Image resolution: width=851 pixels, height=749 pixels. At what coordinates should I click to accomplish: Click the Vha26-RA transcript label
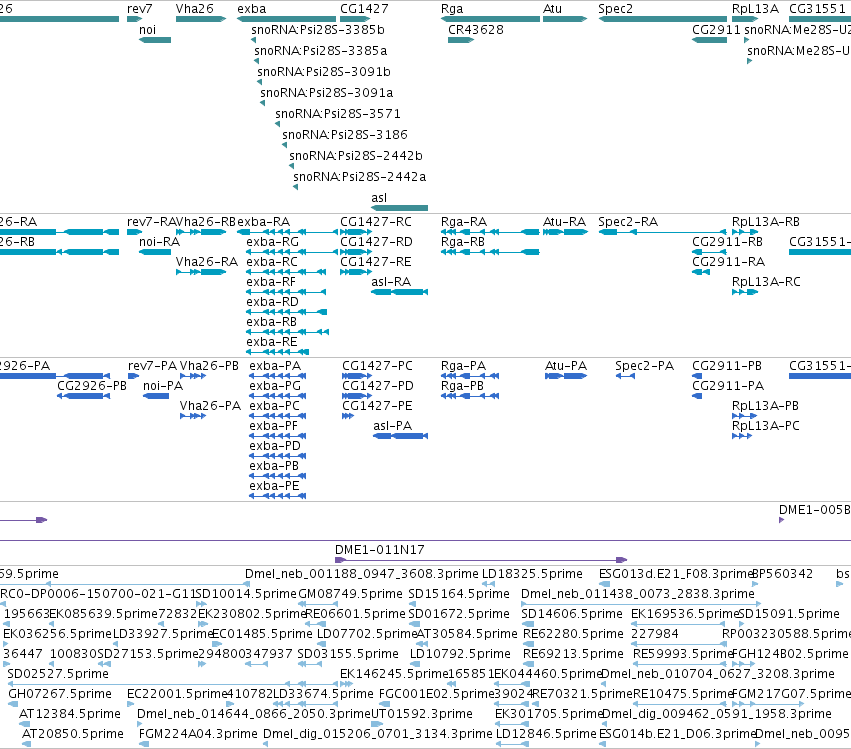point(207,262)
